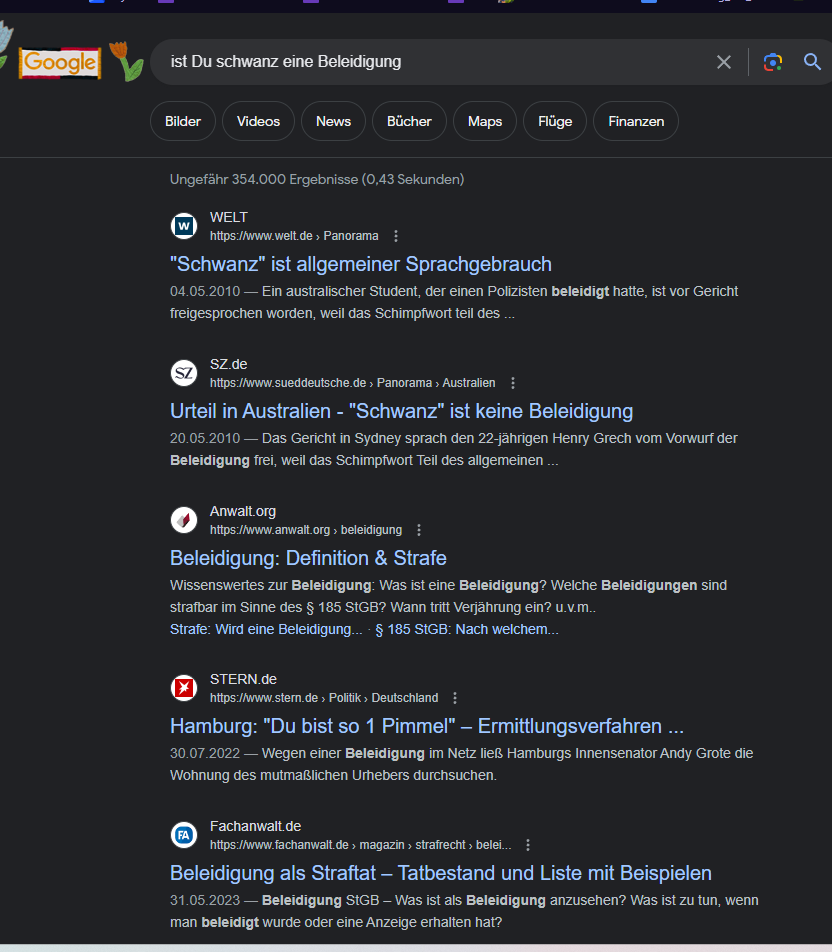Image resolution: width=832 pixels, height=952 pixels.
Task: Switch to the Flüge filter
Action: (x=555, y=121)
